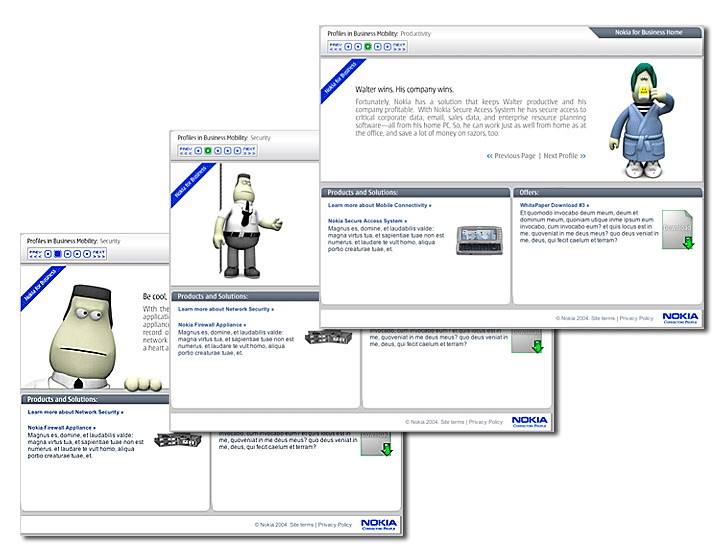This screenshot has height=558, width=724.
Task: Select first step dot on middle Security page
Action: click(x=198, y=151)
